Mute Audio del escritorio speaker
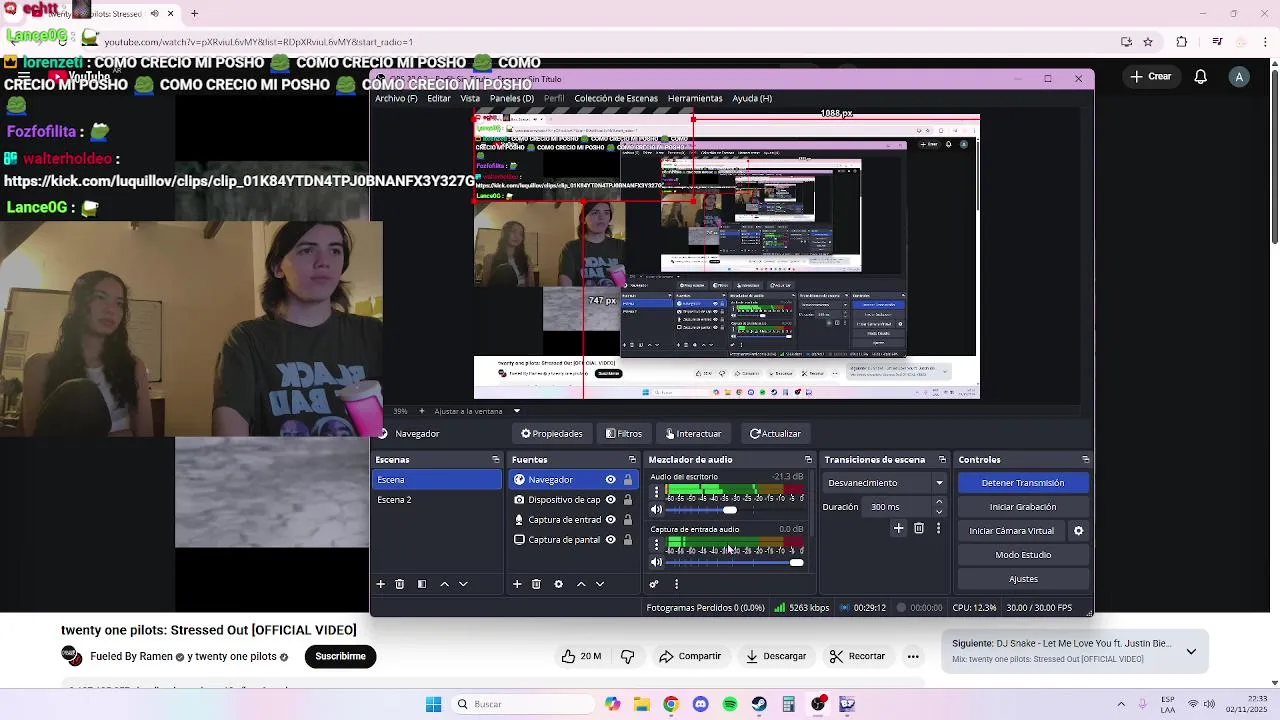Viewport: 1280px width, 720px height. (656, 510)
